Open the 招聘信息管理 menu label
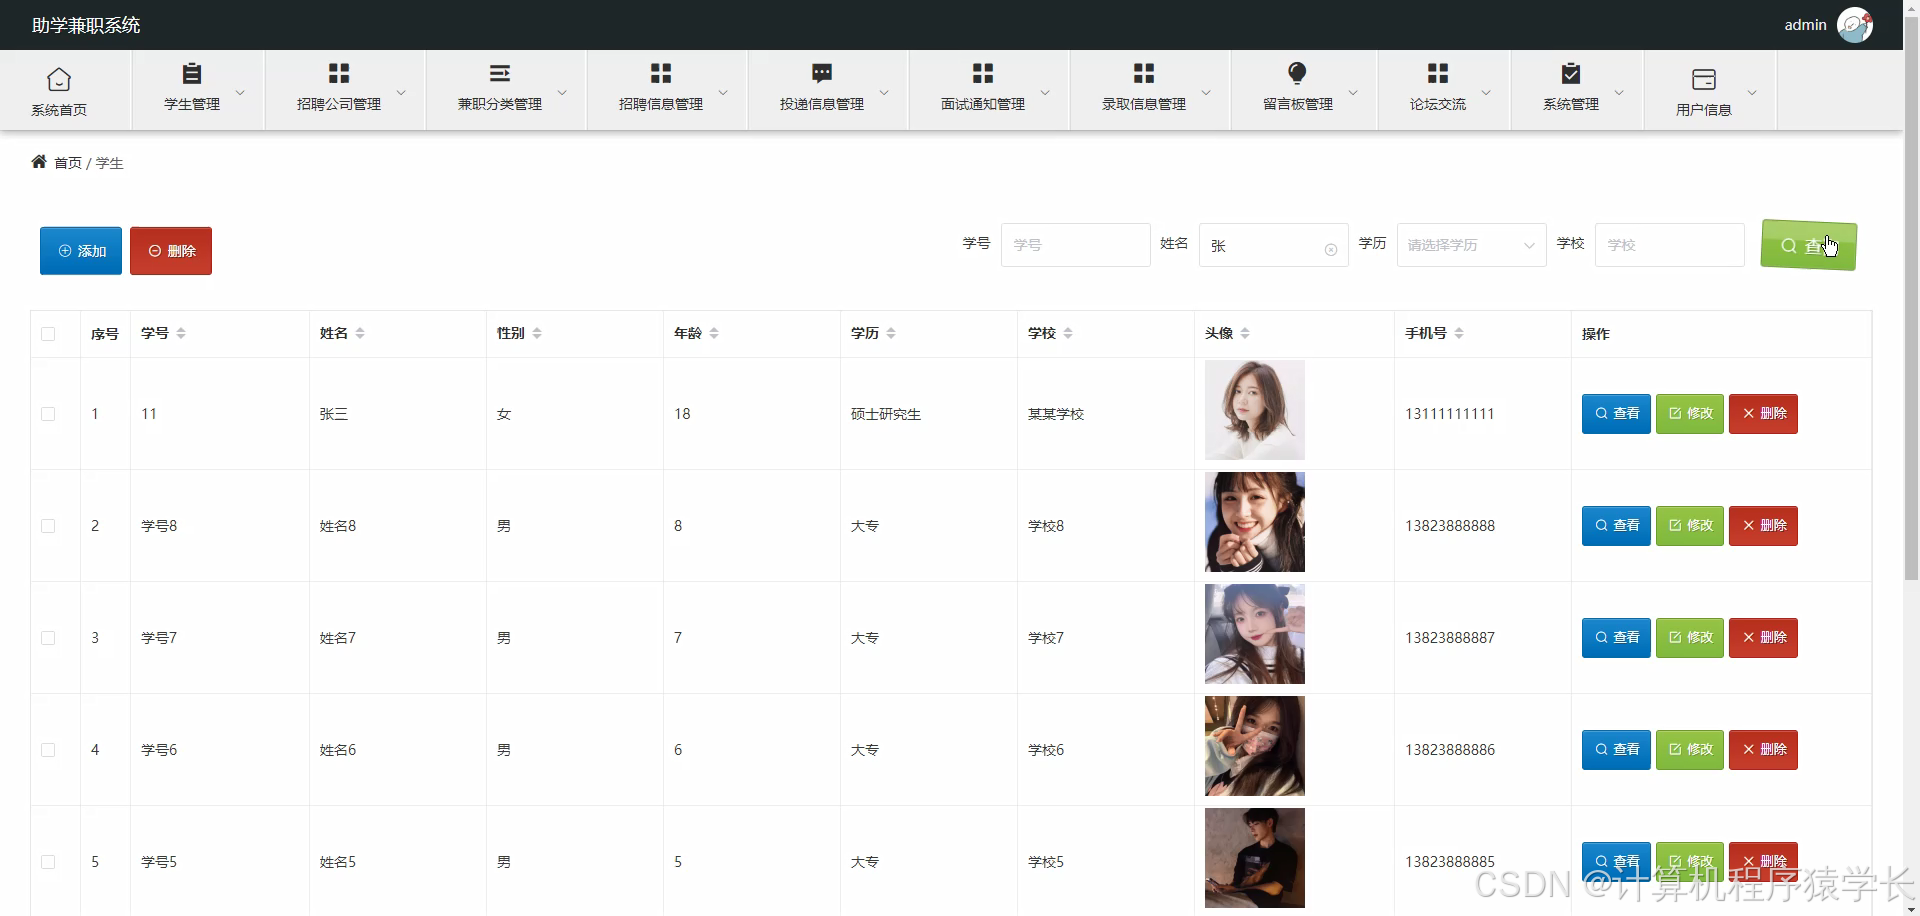The height and width of the screenshot is (916, 1920). 661,104
